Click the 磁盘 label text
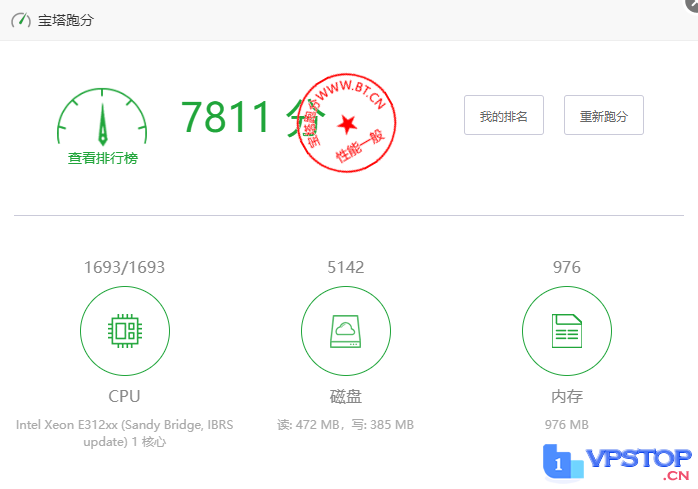Screen dimensions: 698x489 tap(346, 396)
